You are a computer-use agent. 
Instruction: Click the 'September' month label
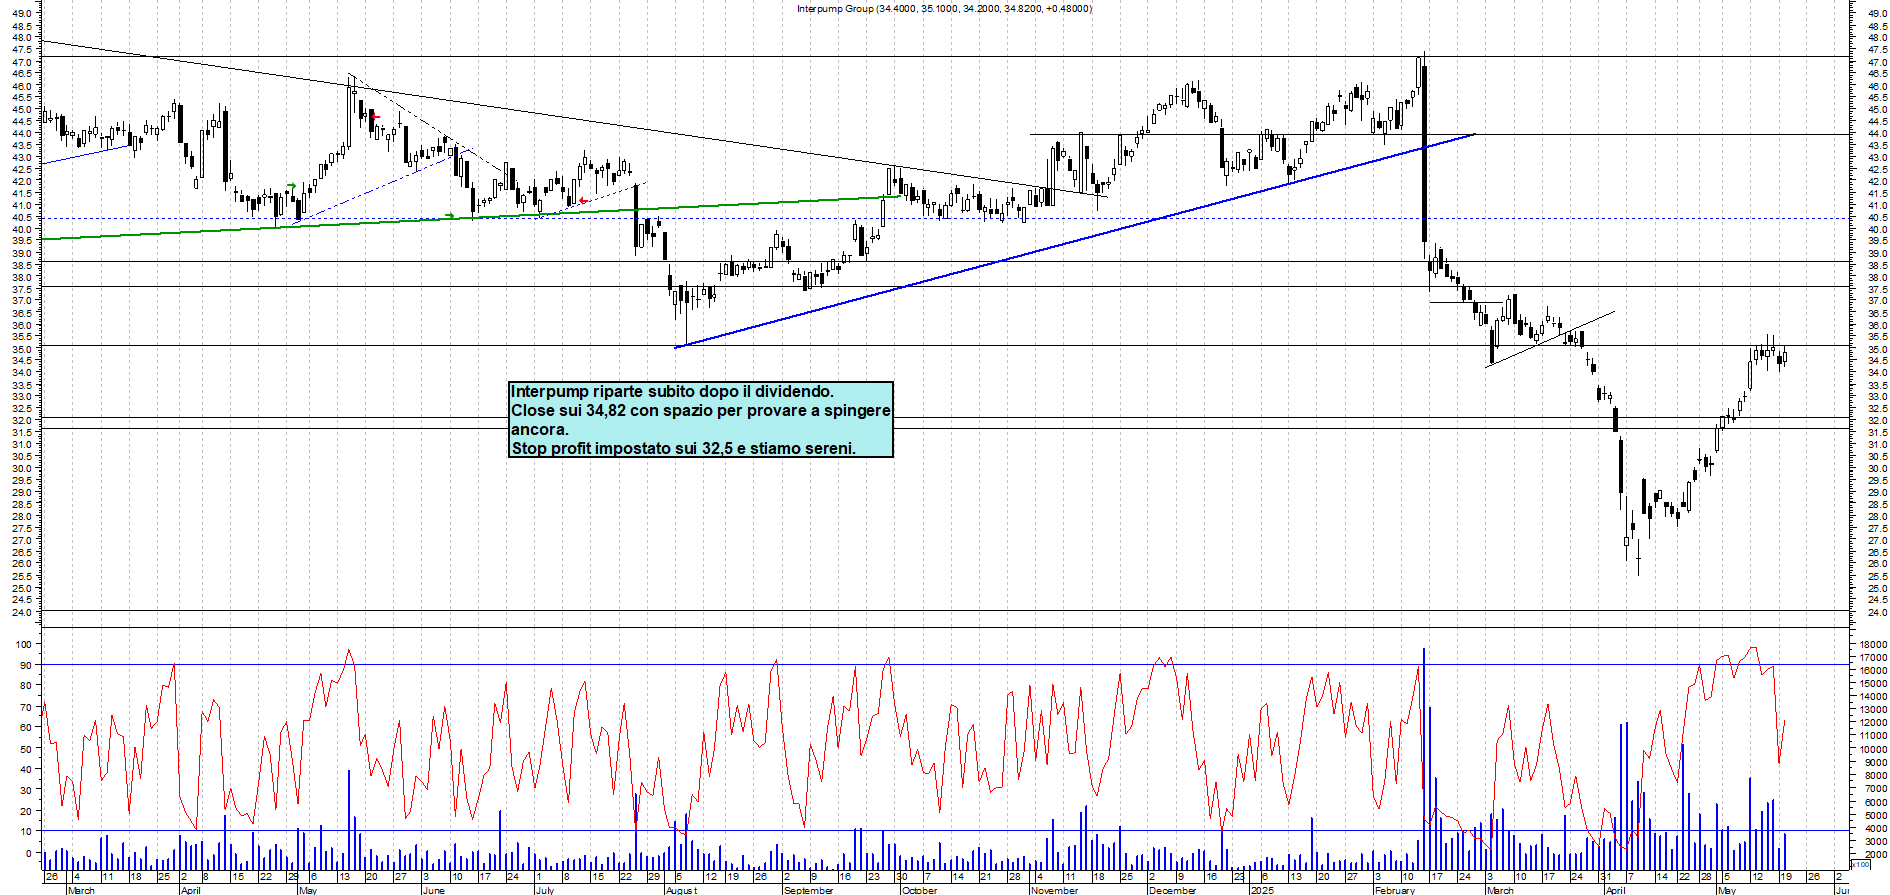click(808, 890)
